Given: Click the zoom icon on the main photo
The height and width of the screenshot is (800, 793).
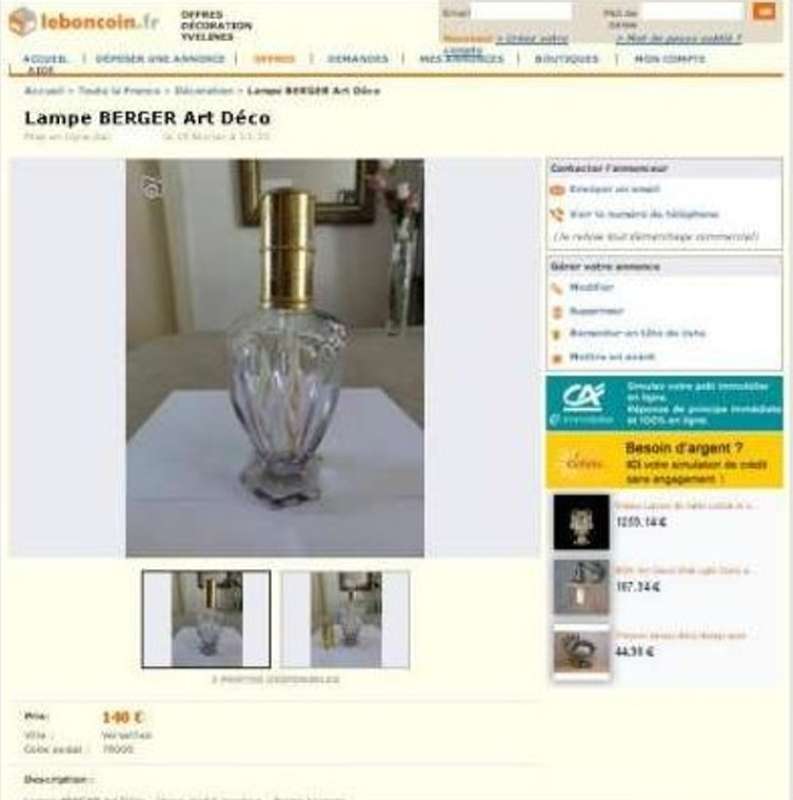Looking at the screenshot, I should click(152, 187).
